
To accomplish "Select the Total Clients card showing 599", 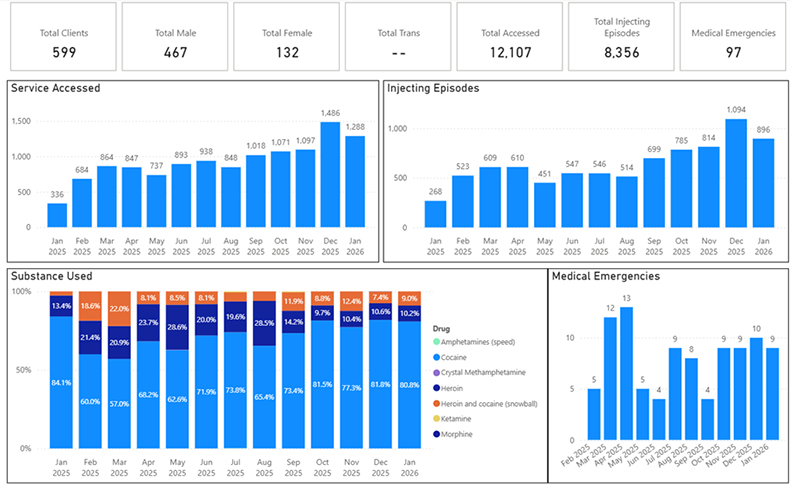I will pyautogui.click(x=61, y=40).
